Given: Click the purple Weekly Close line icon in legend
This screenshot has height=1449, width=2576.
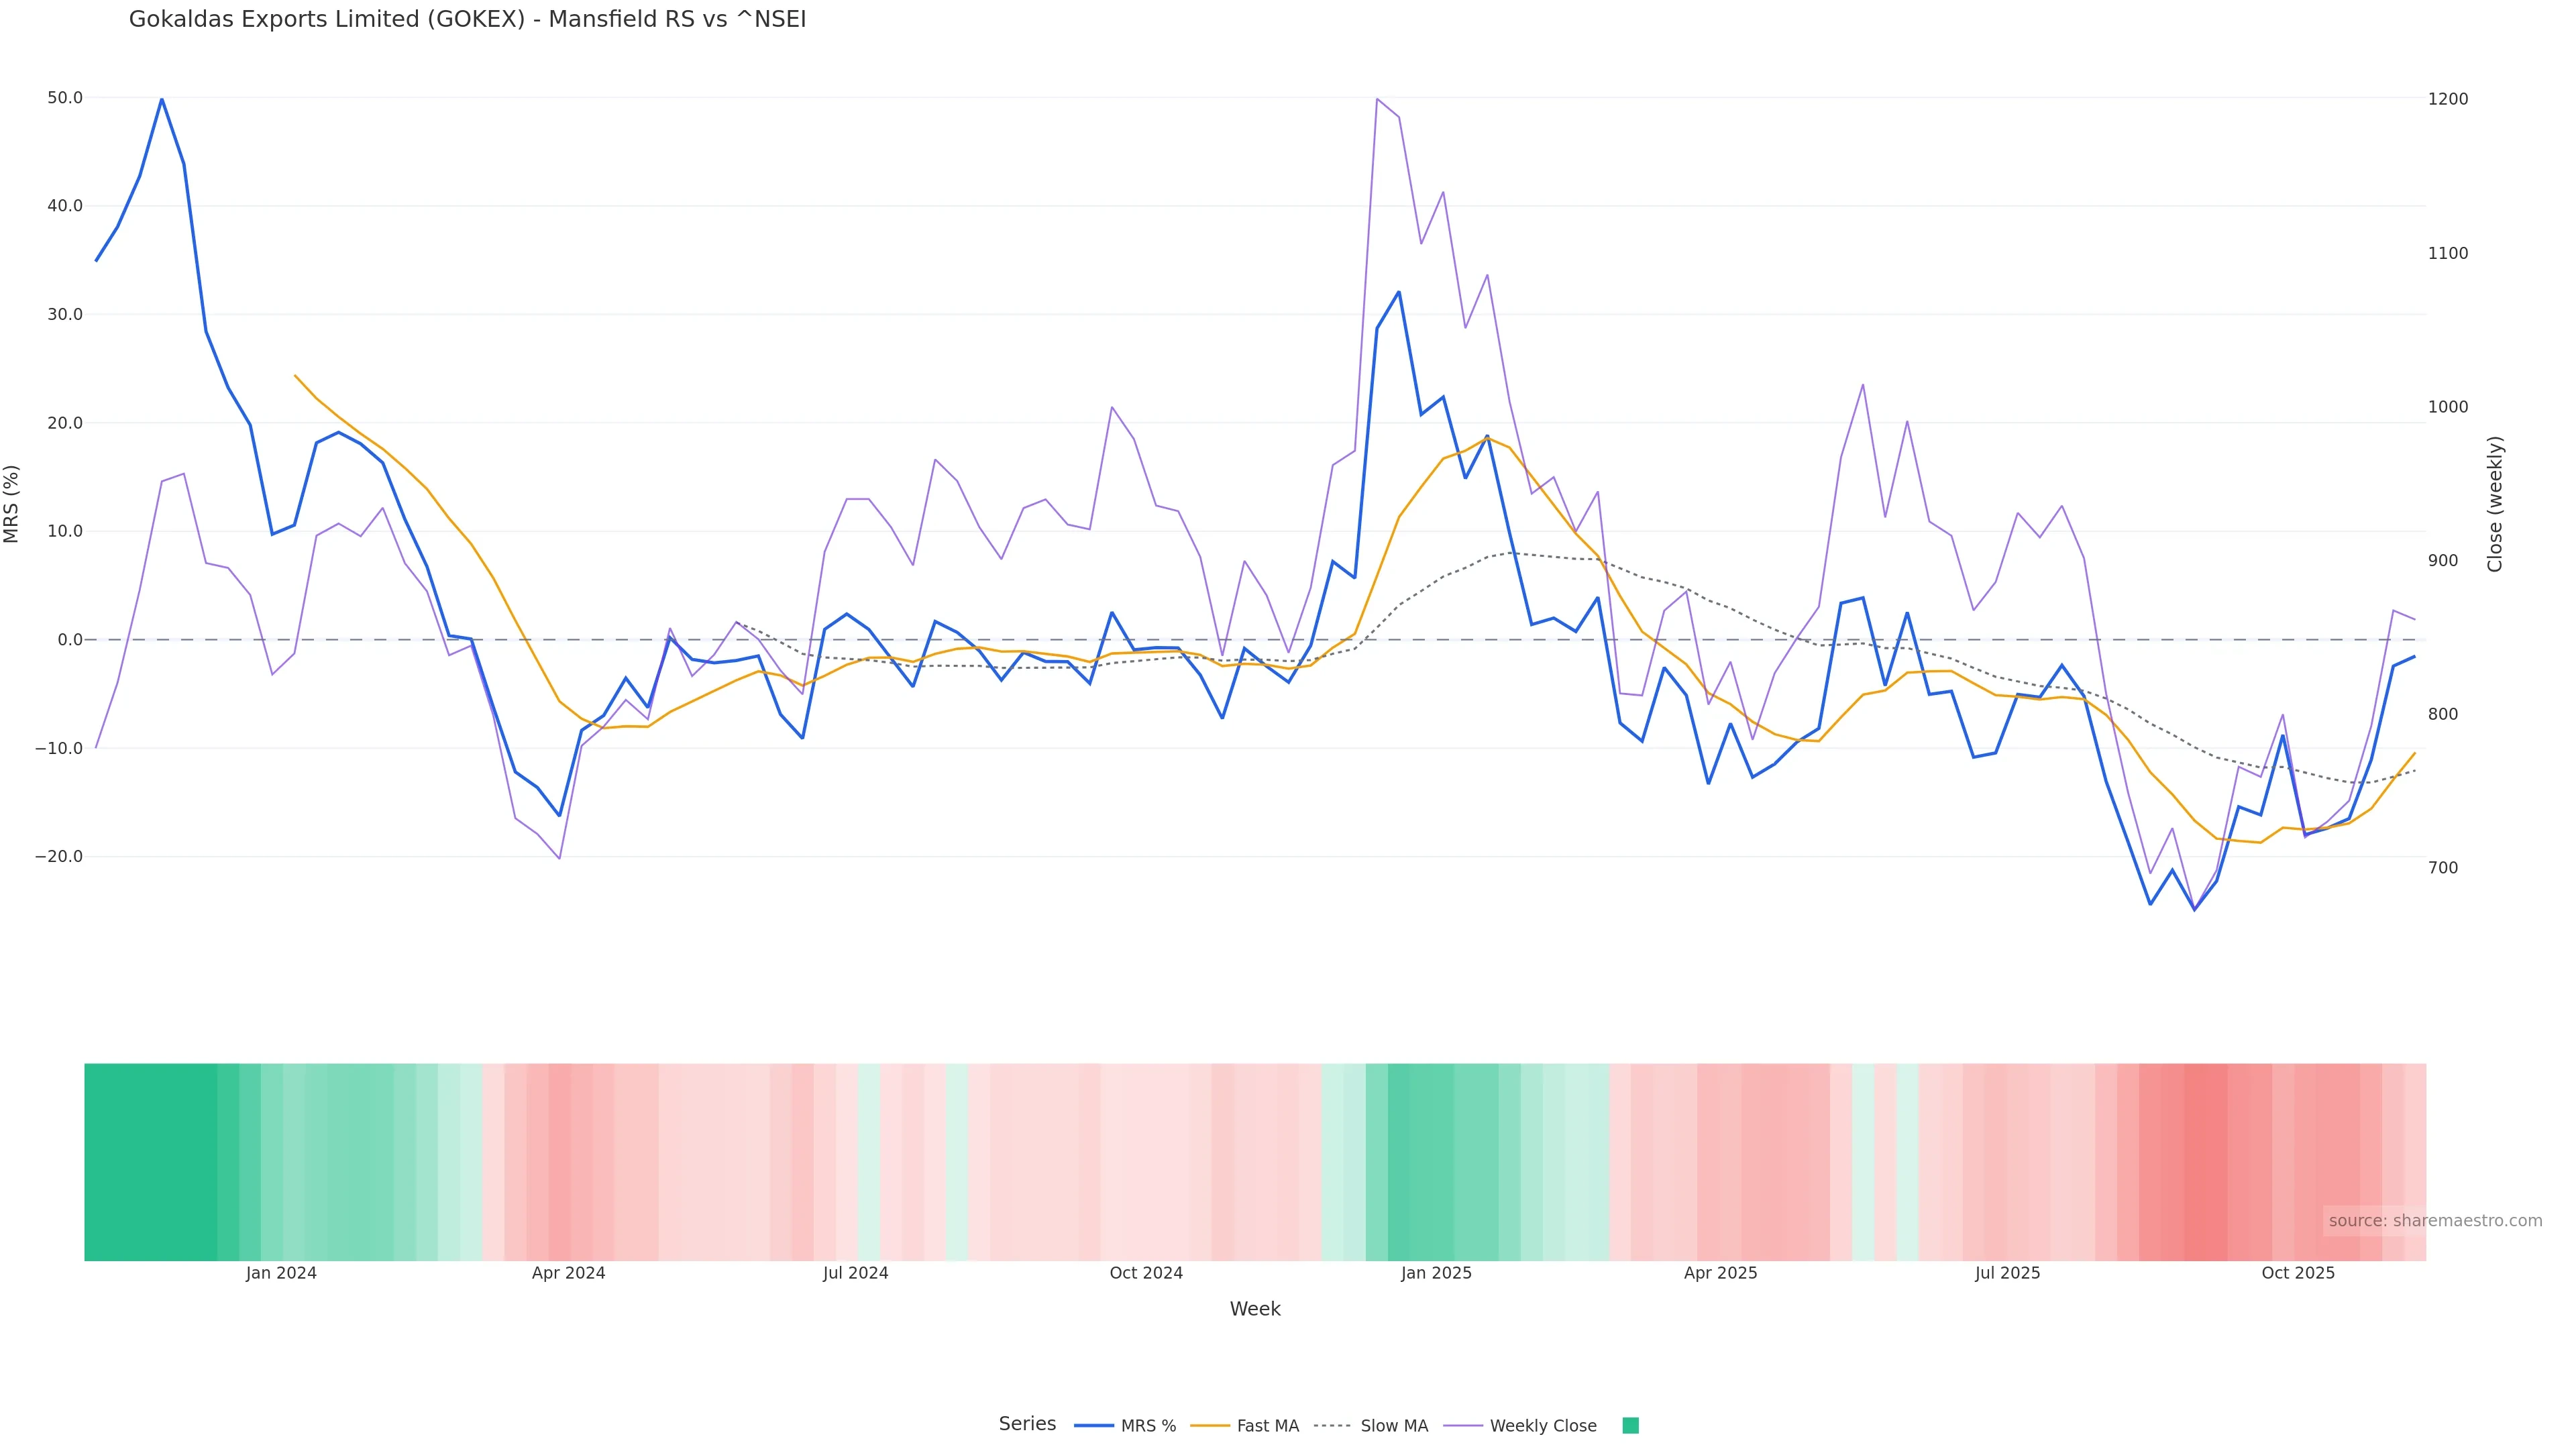Looking at the screenshot, I should point(1463,1426).
